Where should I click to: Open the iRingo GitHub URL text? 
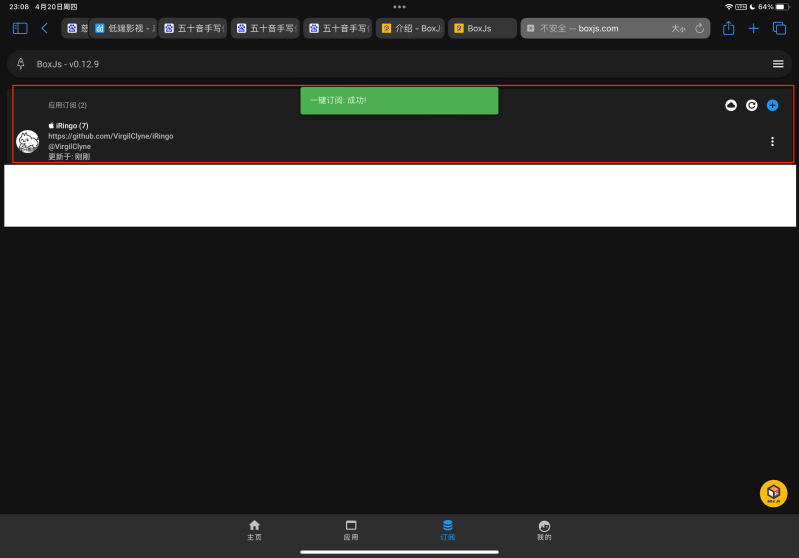(x=111, y=136)
